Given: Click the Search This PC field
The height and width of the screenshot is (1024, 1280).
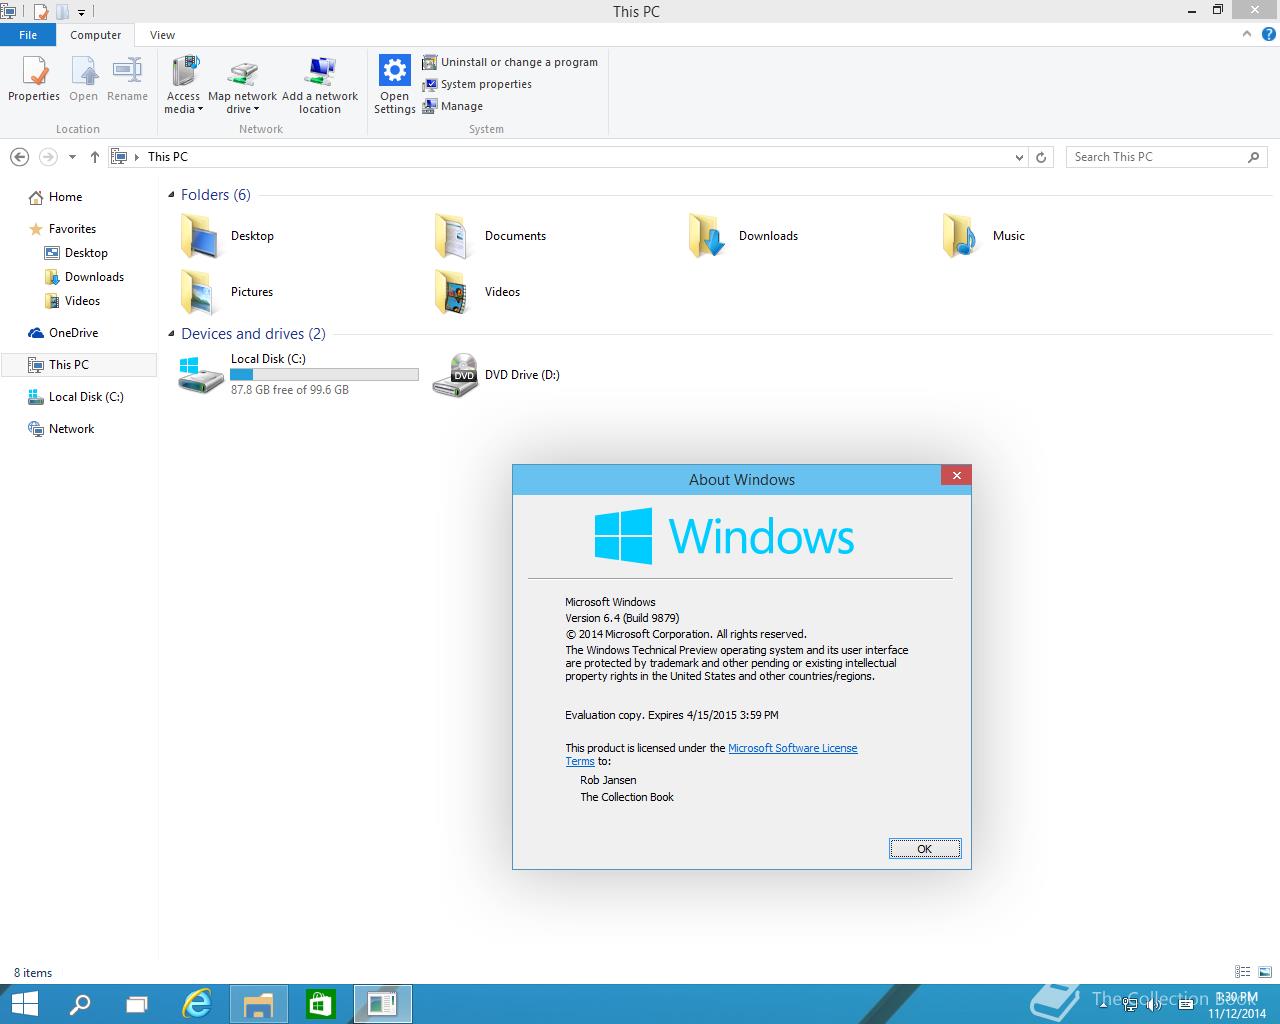Looking at the screenshot, I should coord(1166,157).
